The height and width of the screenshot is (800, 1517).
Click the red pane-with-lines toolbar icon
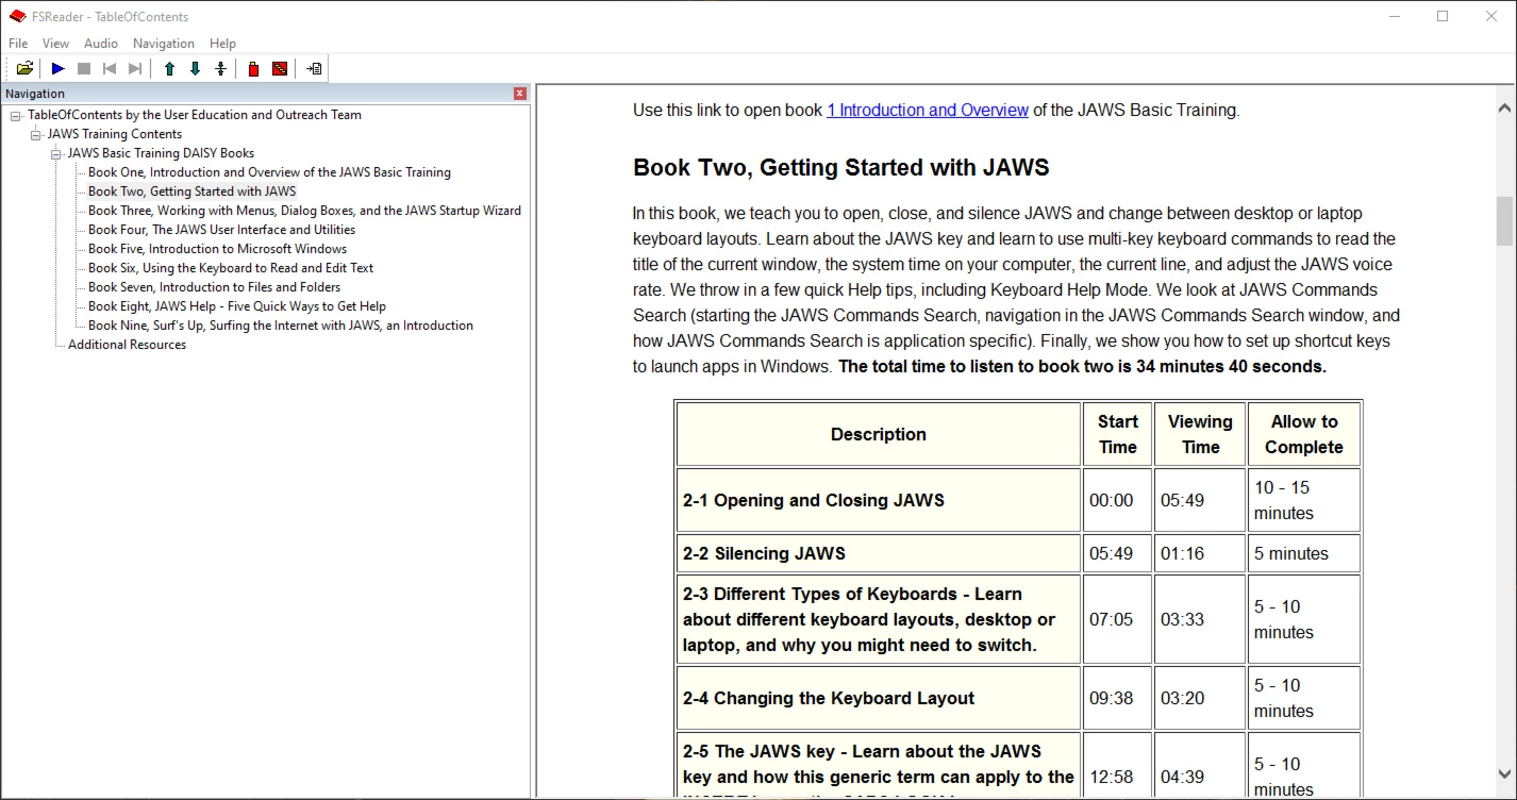click(x=280, y=68)
